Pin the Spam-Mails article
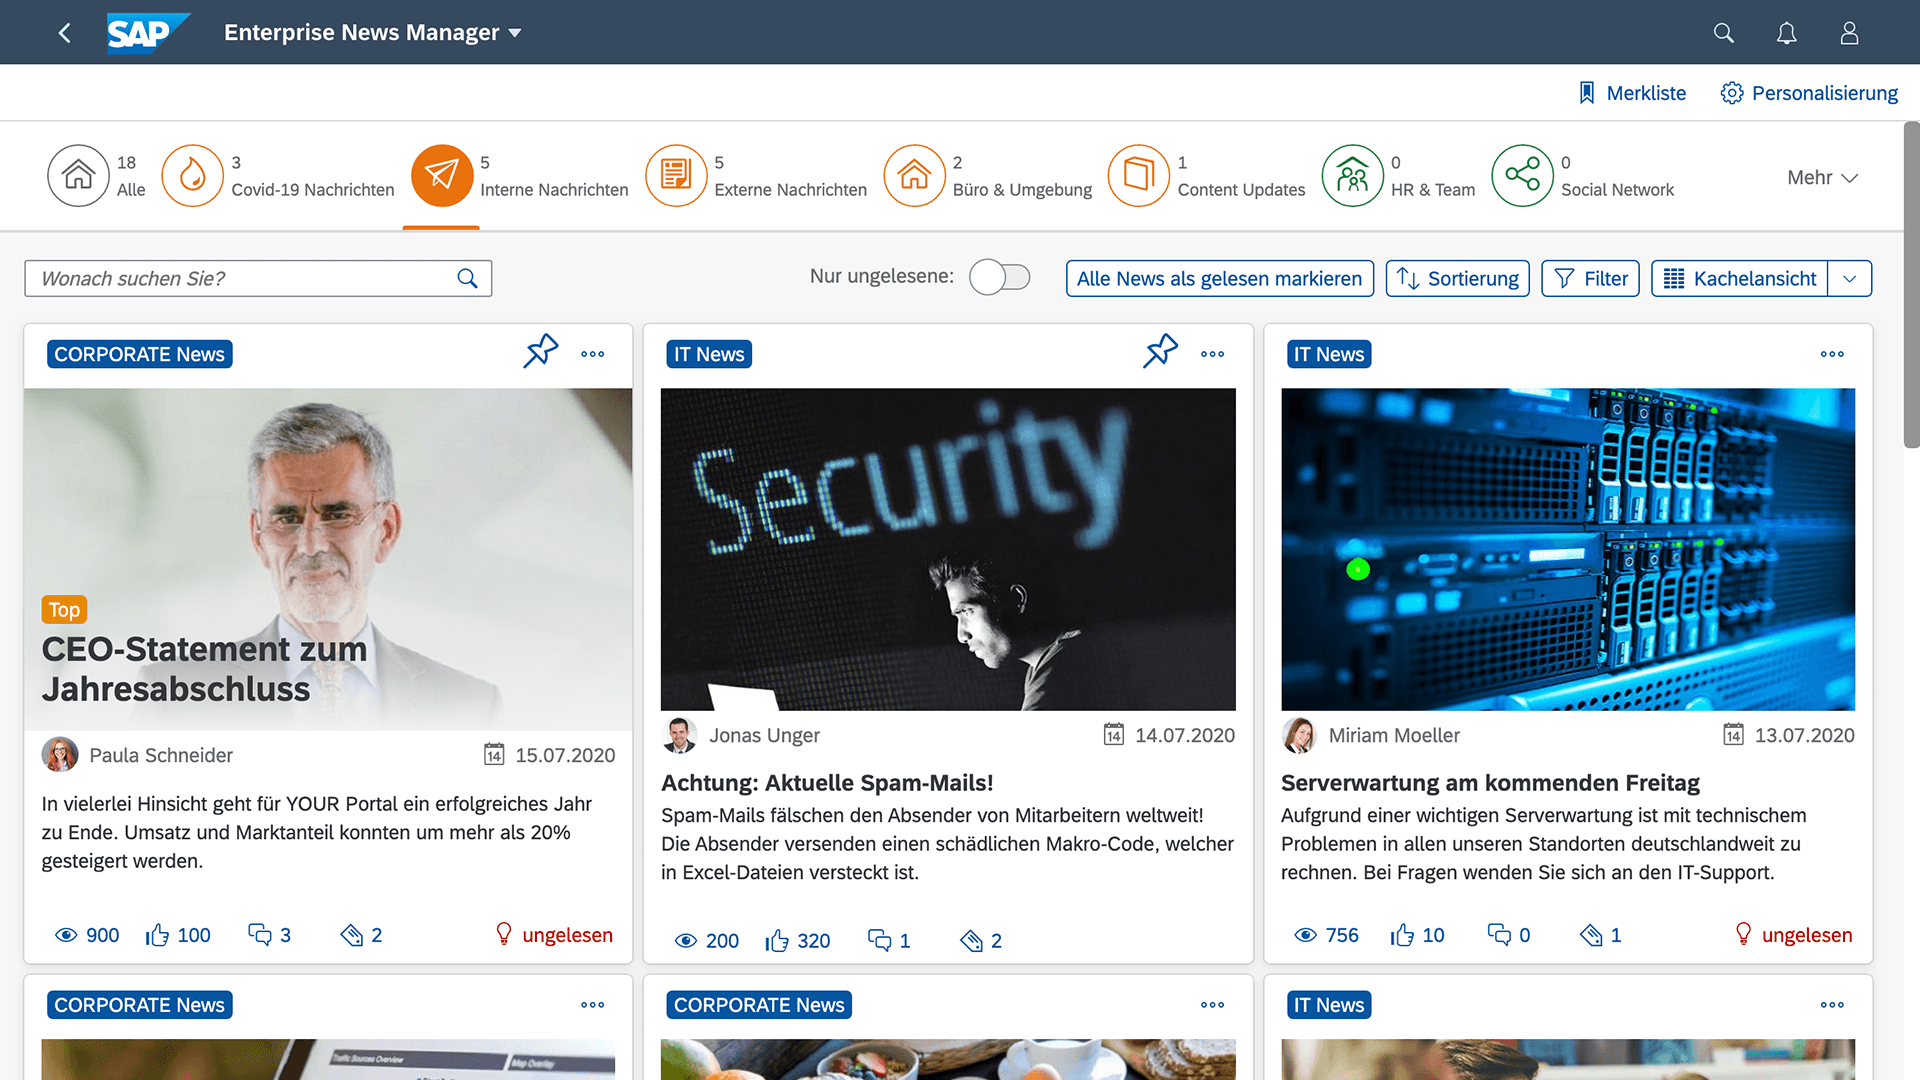 [1160, 352]
